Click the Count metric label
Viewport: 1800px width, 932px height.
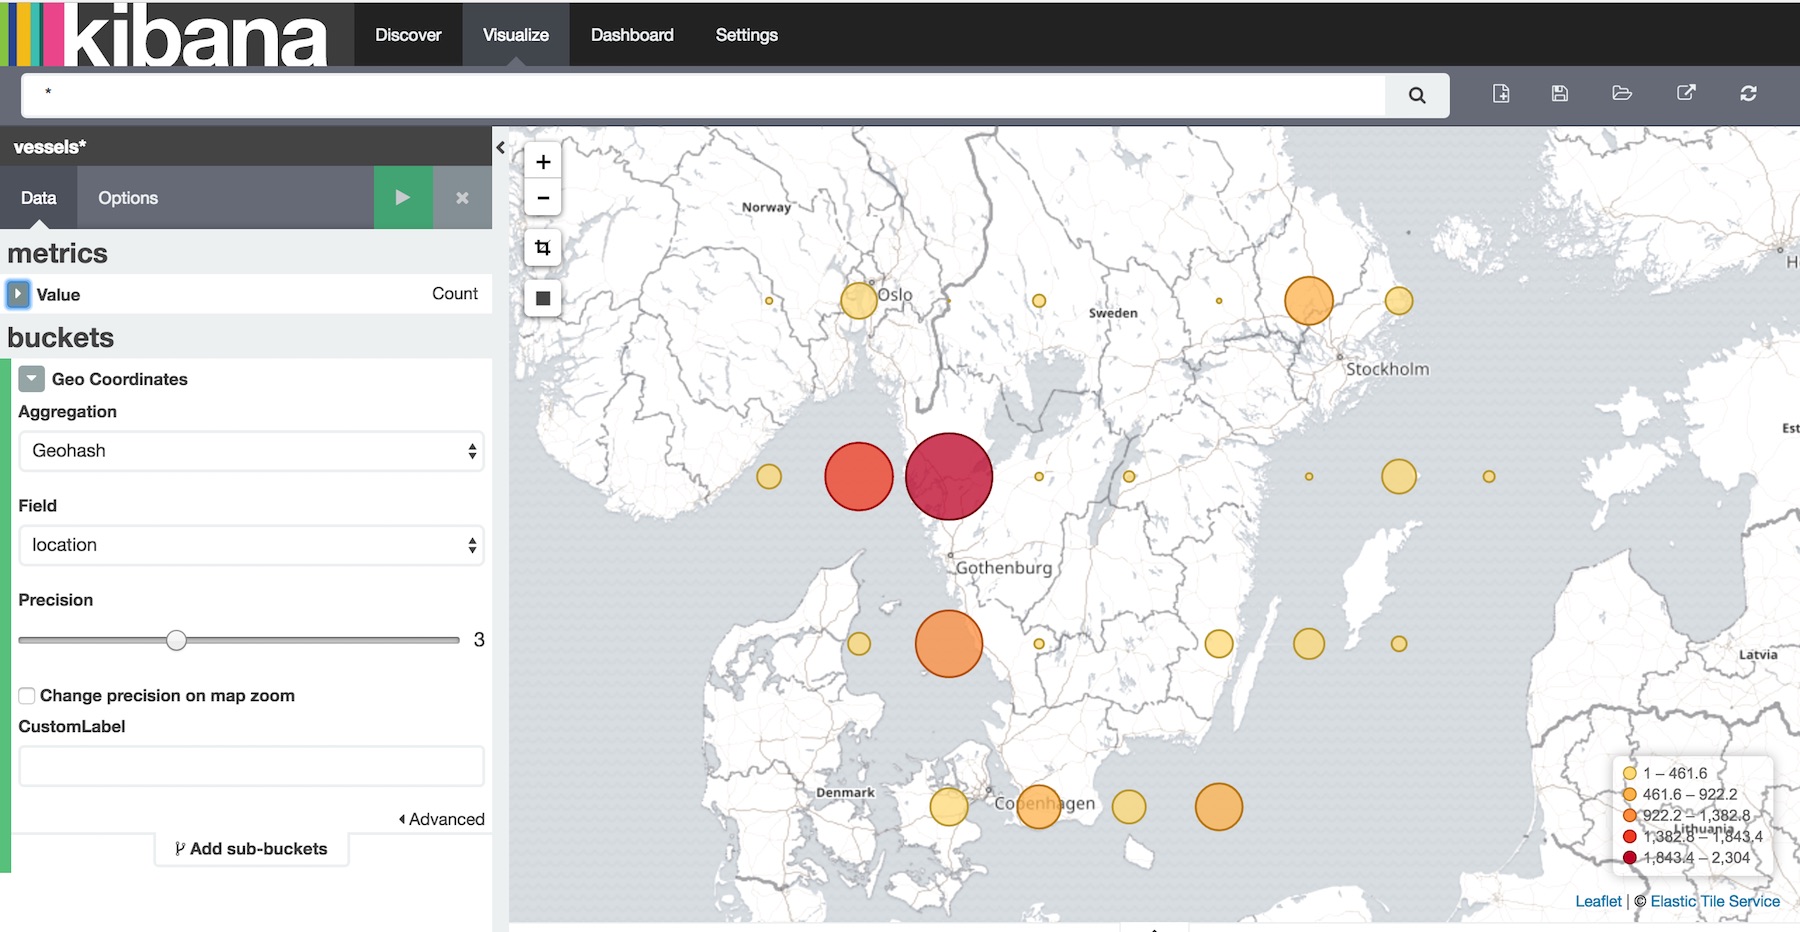tap(455, 293)
